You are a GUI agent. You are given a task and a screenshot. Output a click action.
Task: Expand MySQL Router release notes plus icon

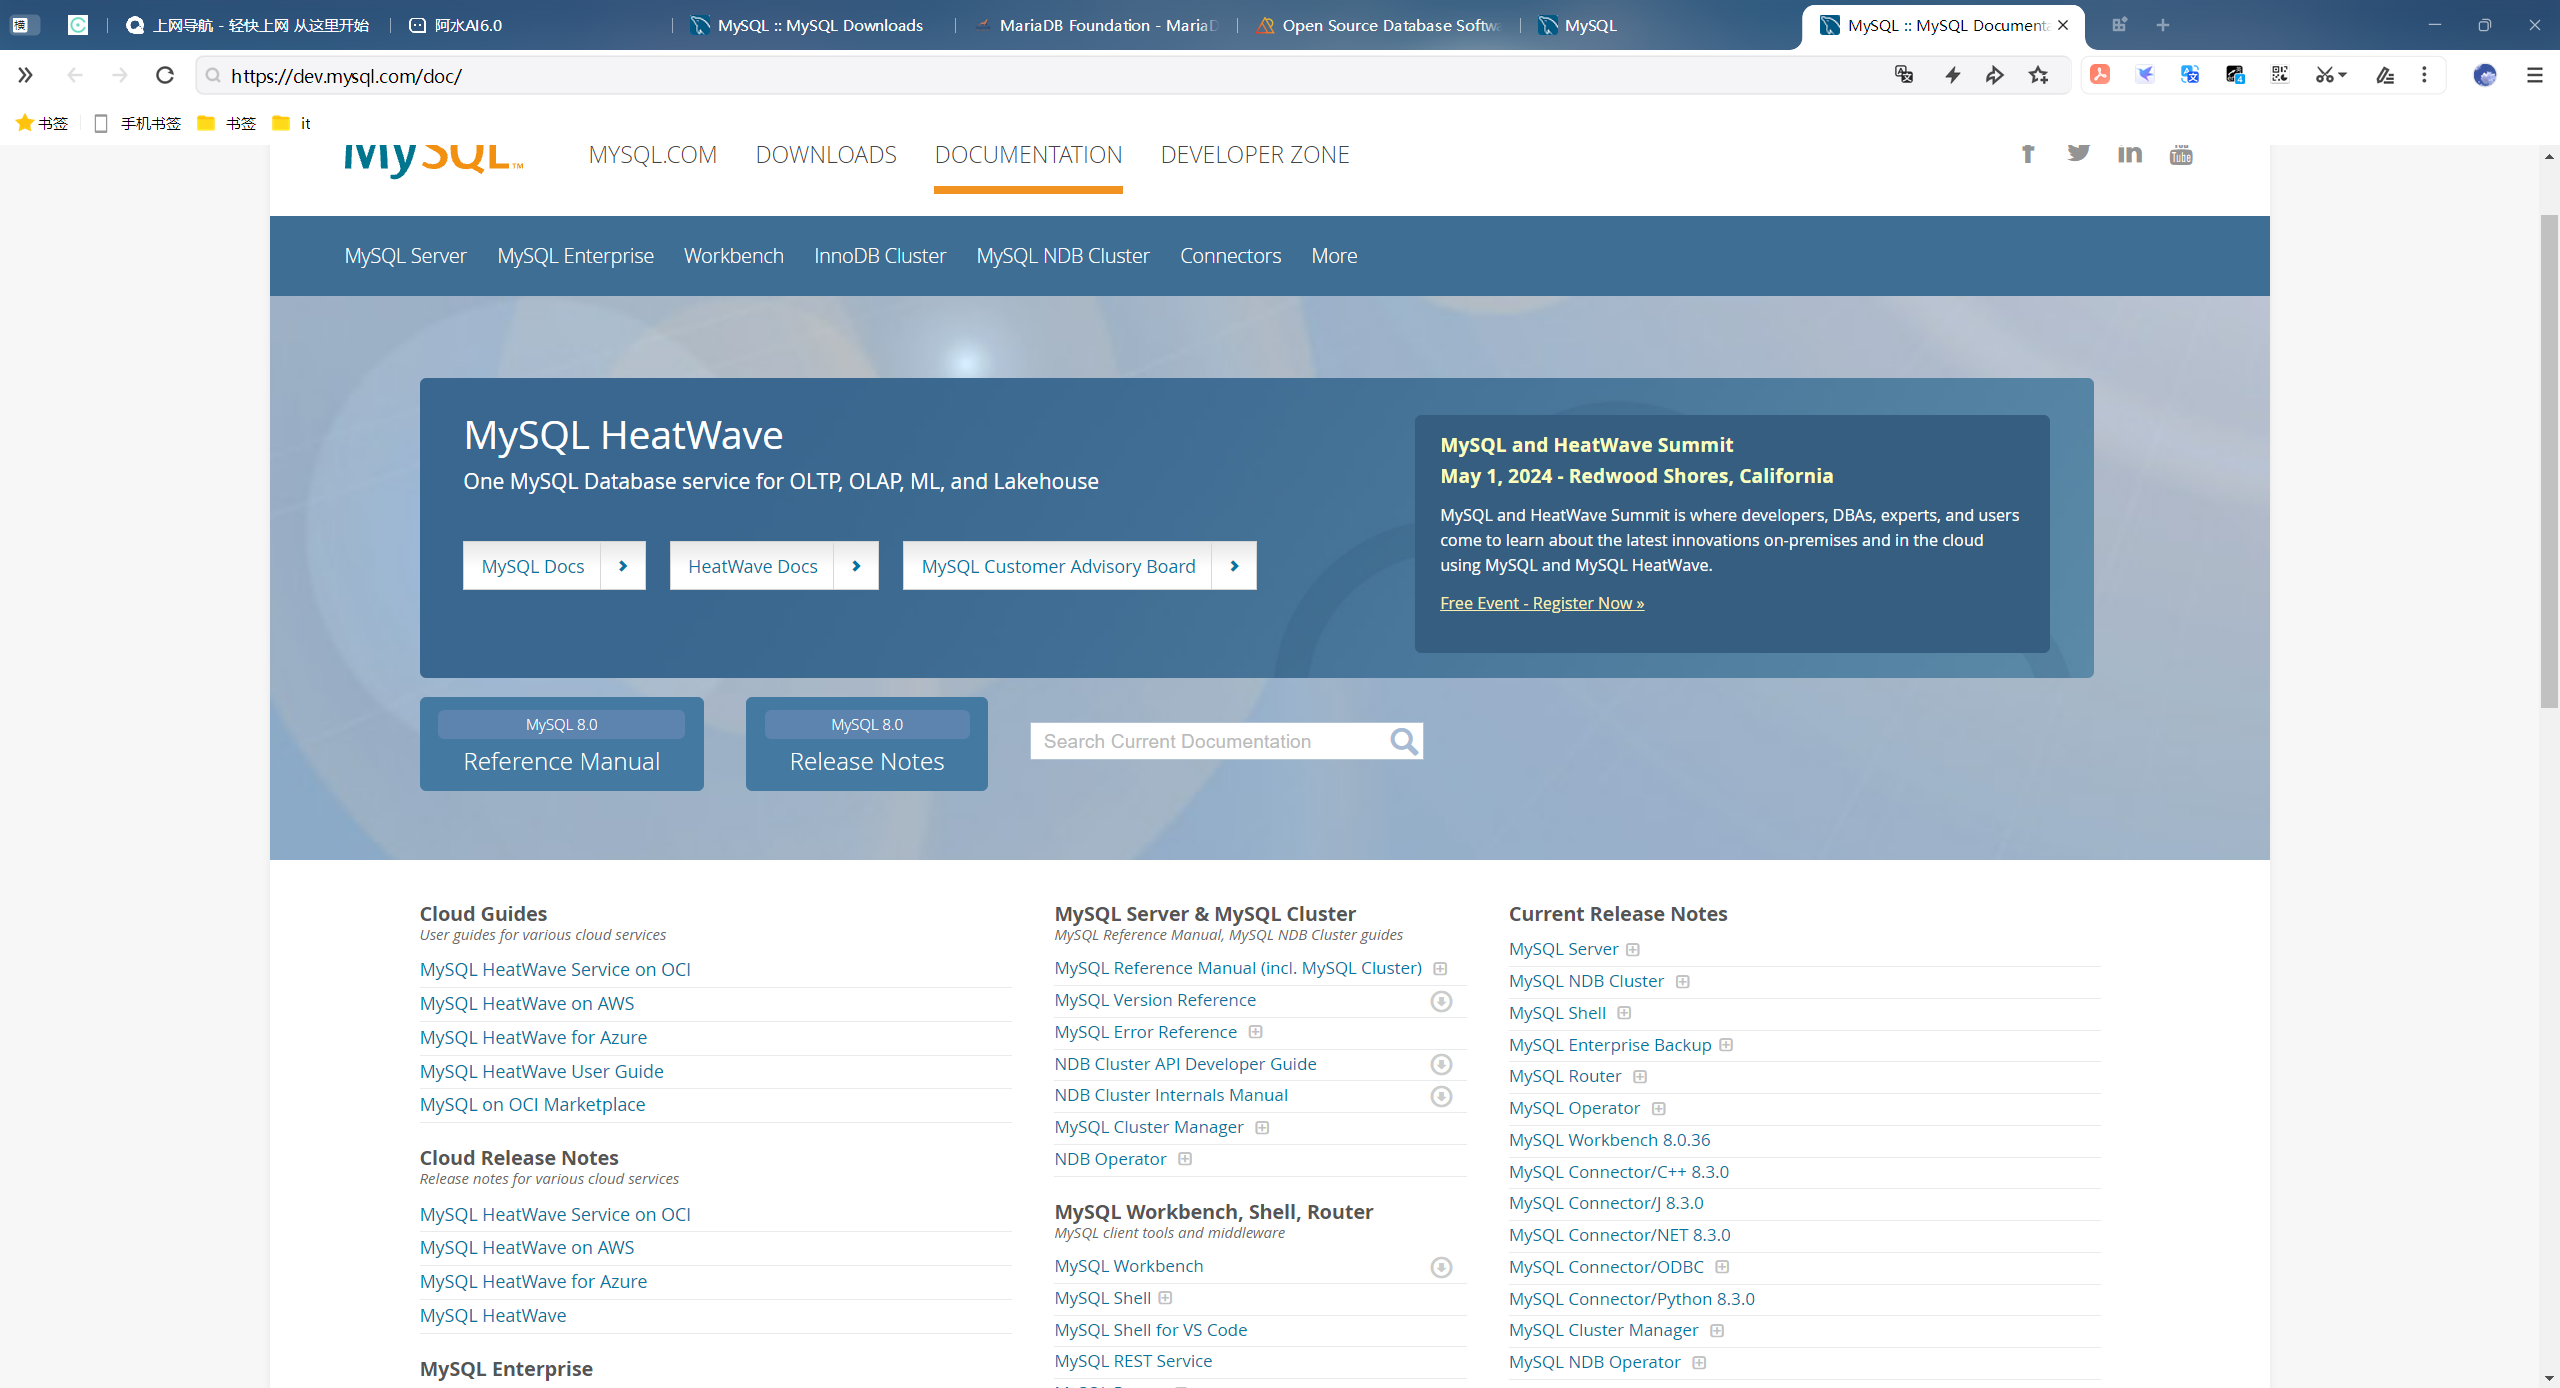click(x=1640, y=1077)
